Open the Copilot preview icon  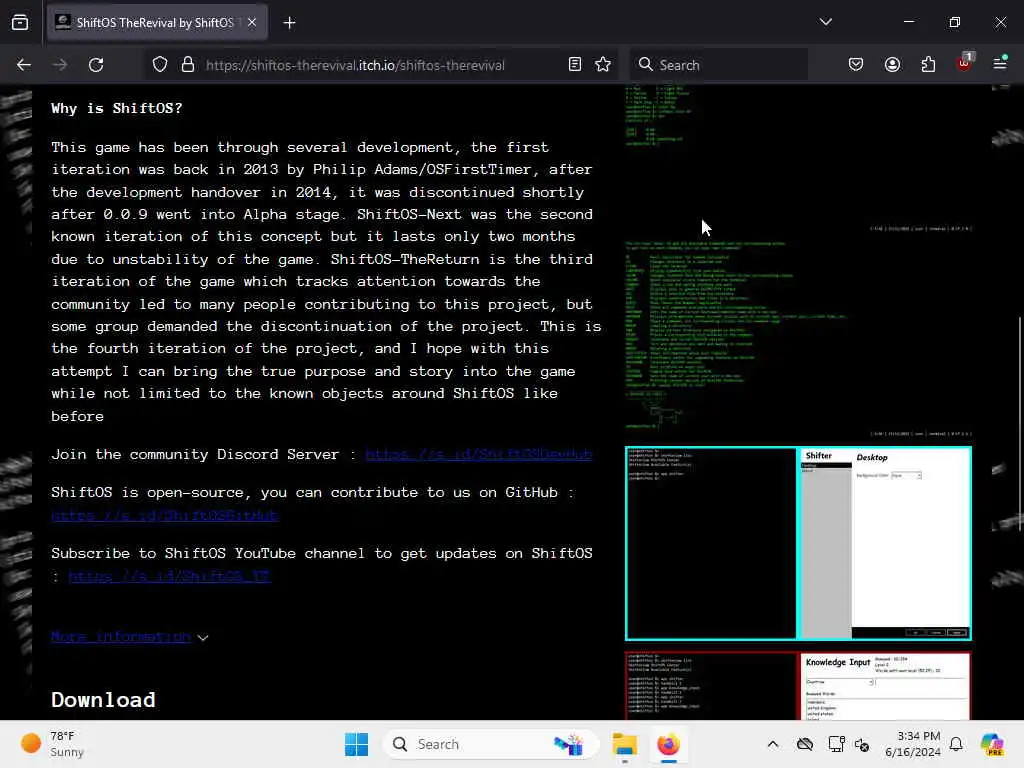[992, 744]
